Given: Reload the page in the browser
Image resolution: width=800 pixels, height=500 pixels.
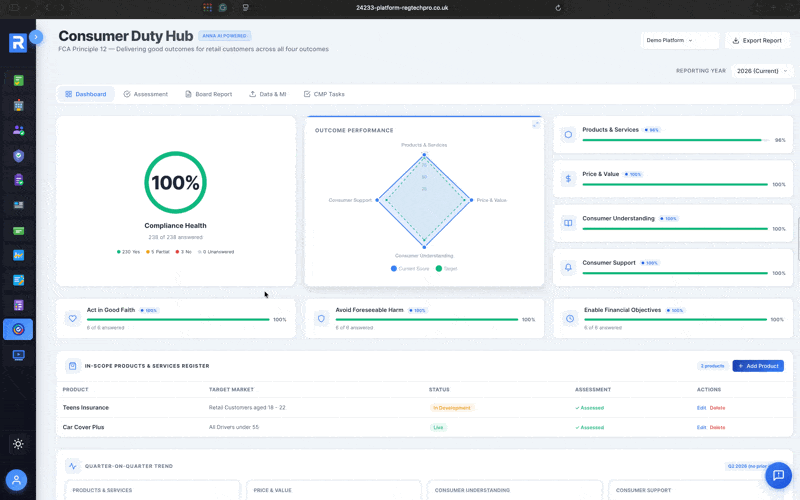Looking at the screenshot, I should (558, 8).
